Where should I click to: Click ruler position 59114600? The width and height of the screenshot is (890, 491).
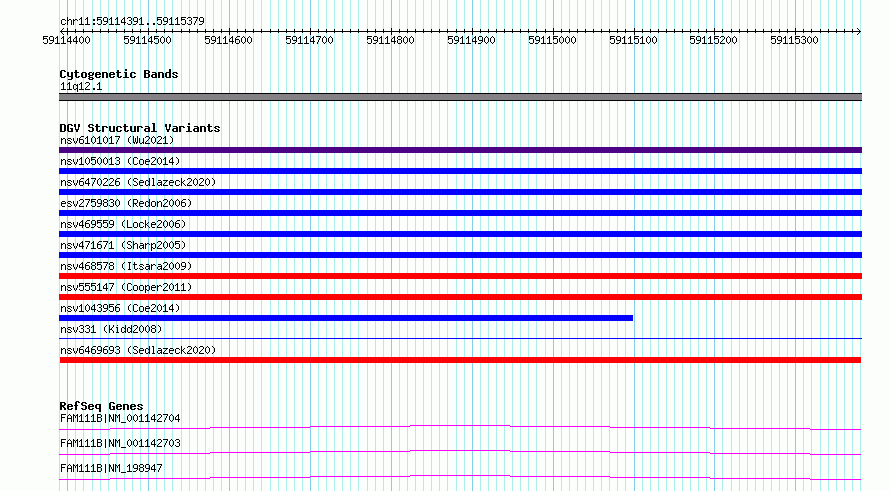(x=228, y=40)
